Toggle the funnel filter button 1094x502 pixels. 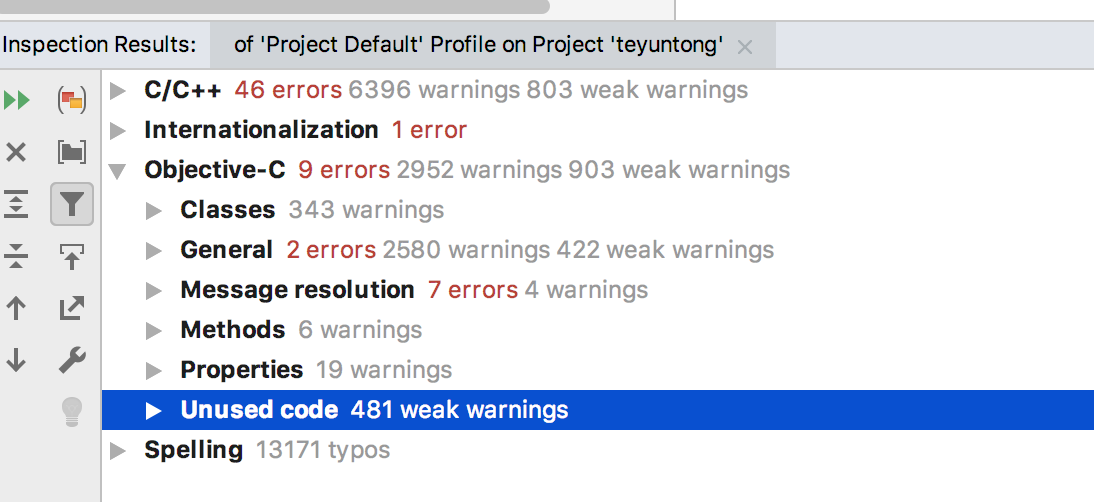pos(72,204)
